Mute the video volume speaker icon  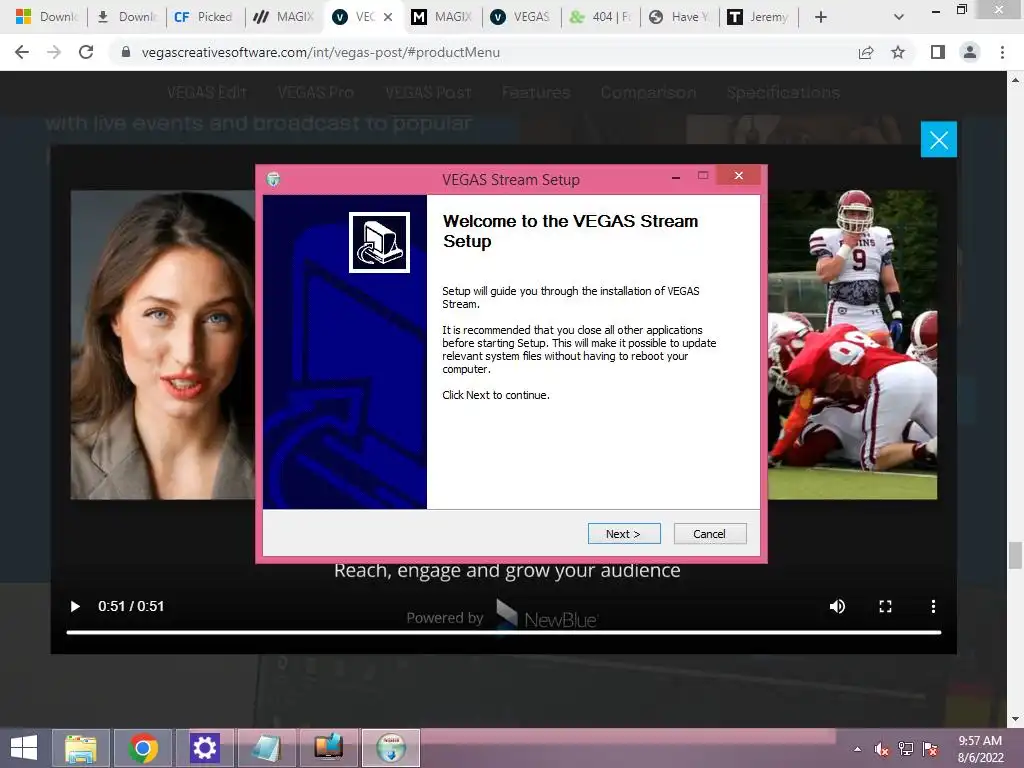pos(837,607)
